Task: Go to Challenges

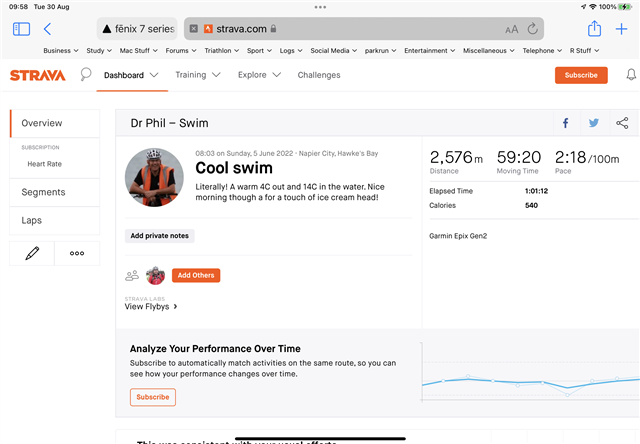Action: 319,75
